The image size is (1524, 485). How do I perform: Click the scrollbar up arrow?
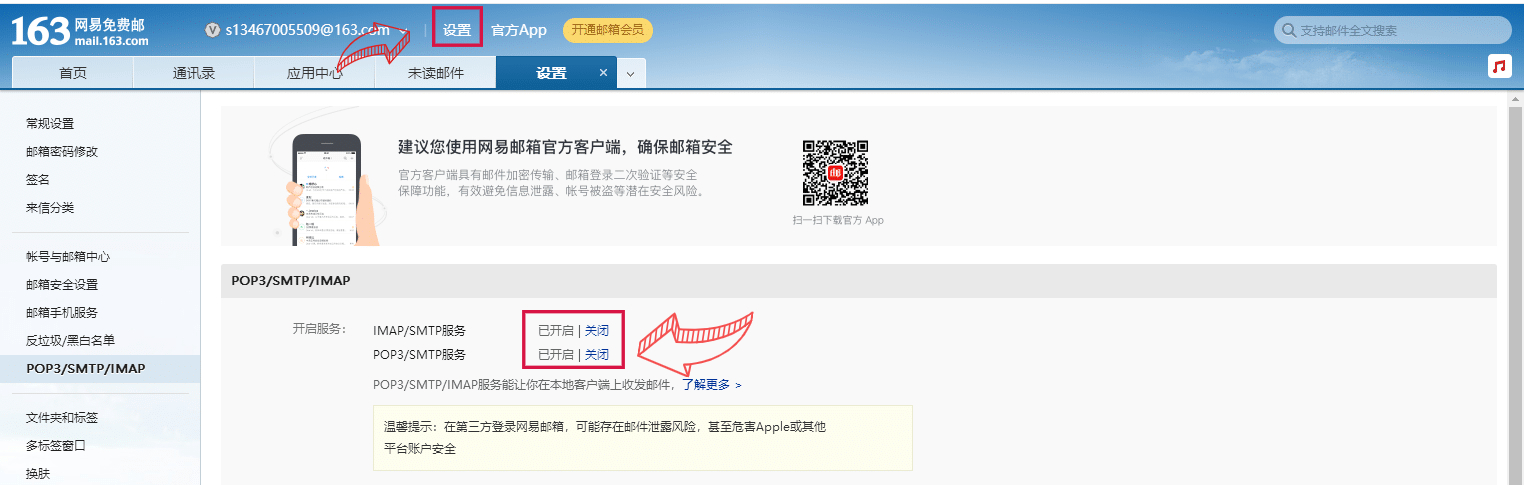coord(1515,101)
